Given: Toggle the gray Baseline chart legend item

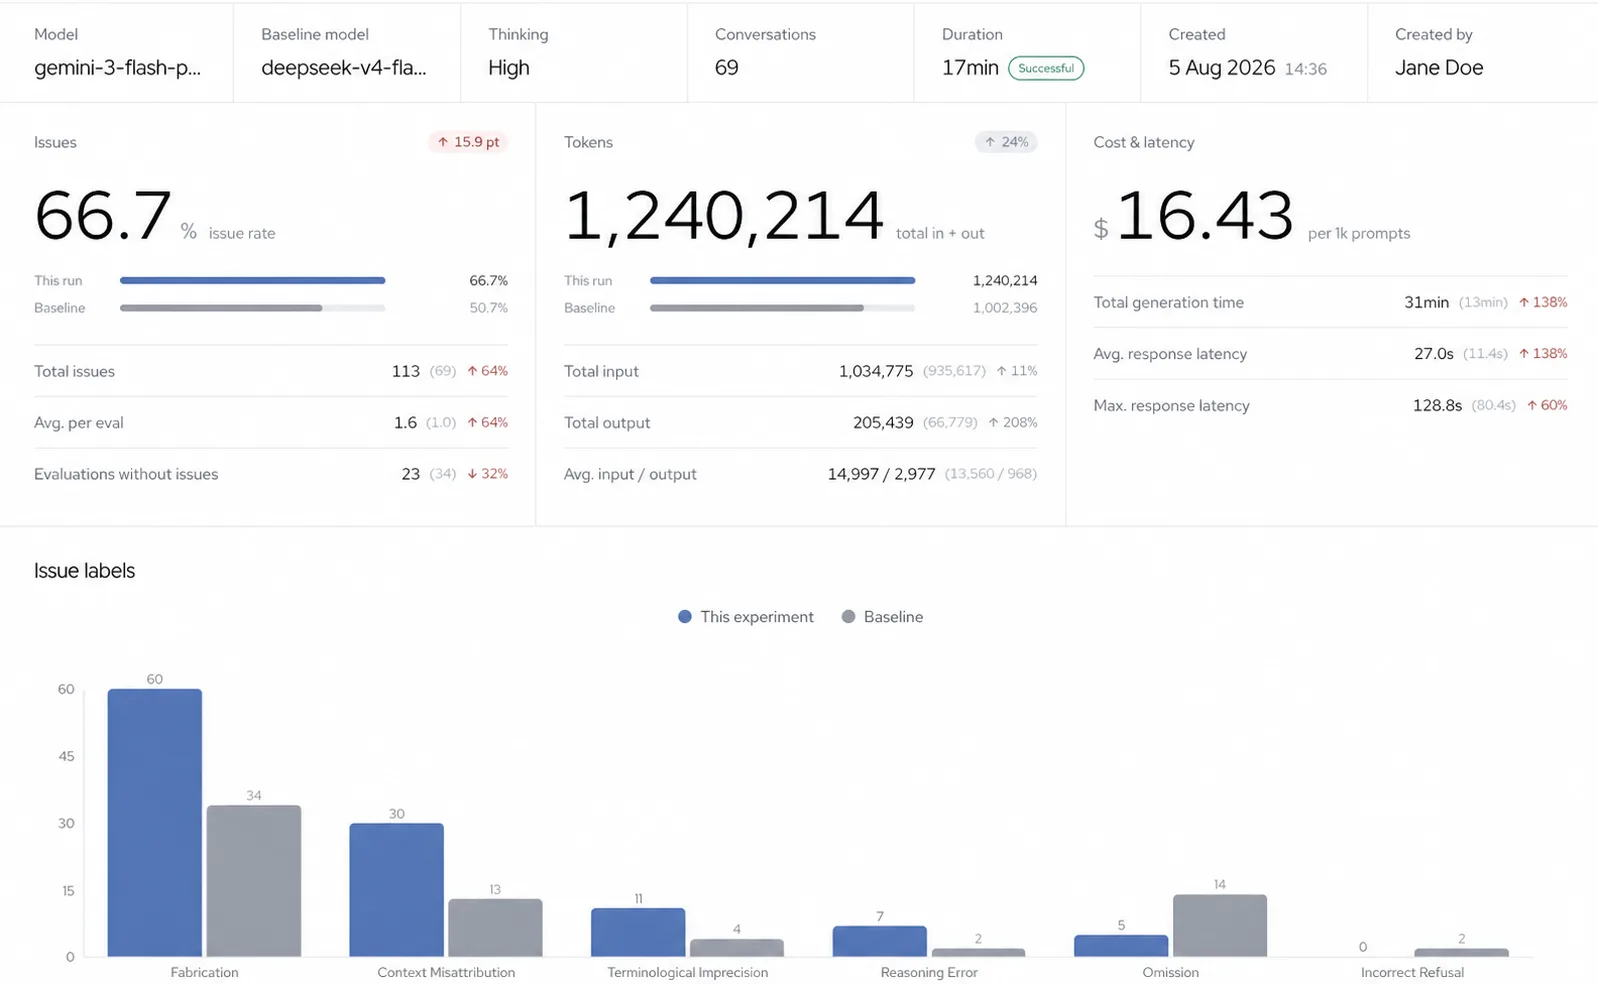Looking at the screenshot, I should coord(882,617).
